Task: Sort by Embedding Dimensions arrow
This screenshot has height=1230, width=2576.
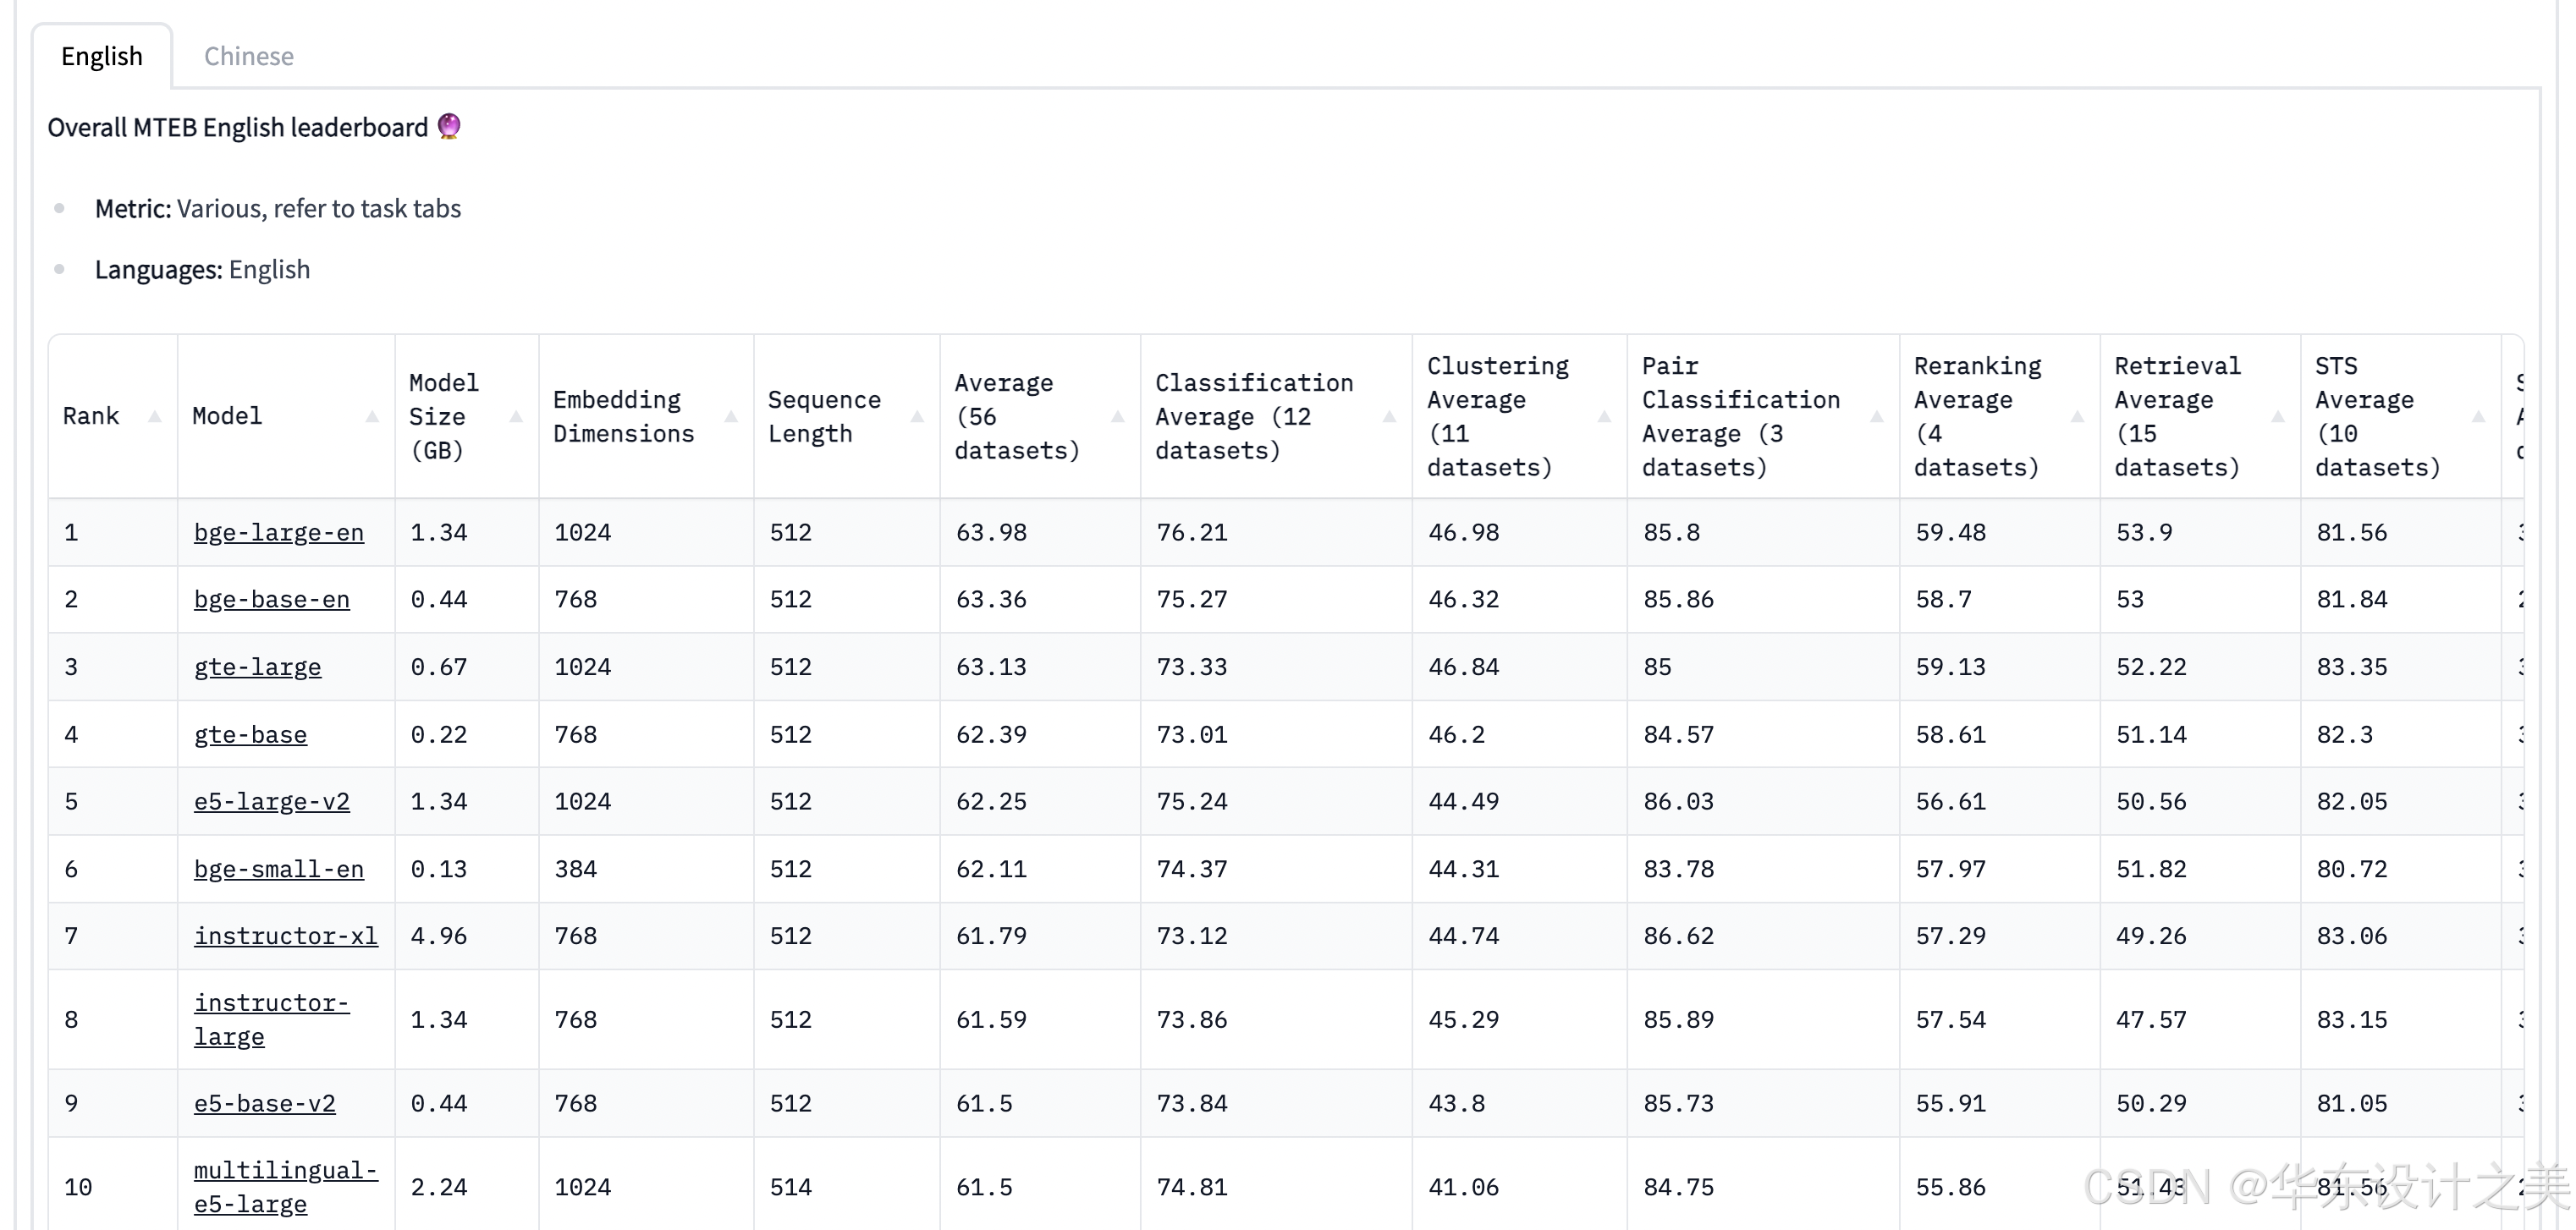Action: 731,416
